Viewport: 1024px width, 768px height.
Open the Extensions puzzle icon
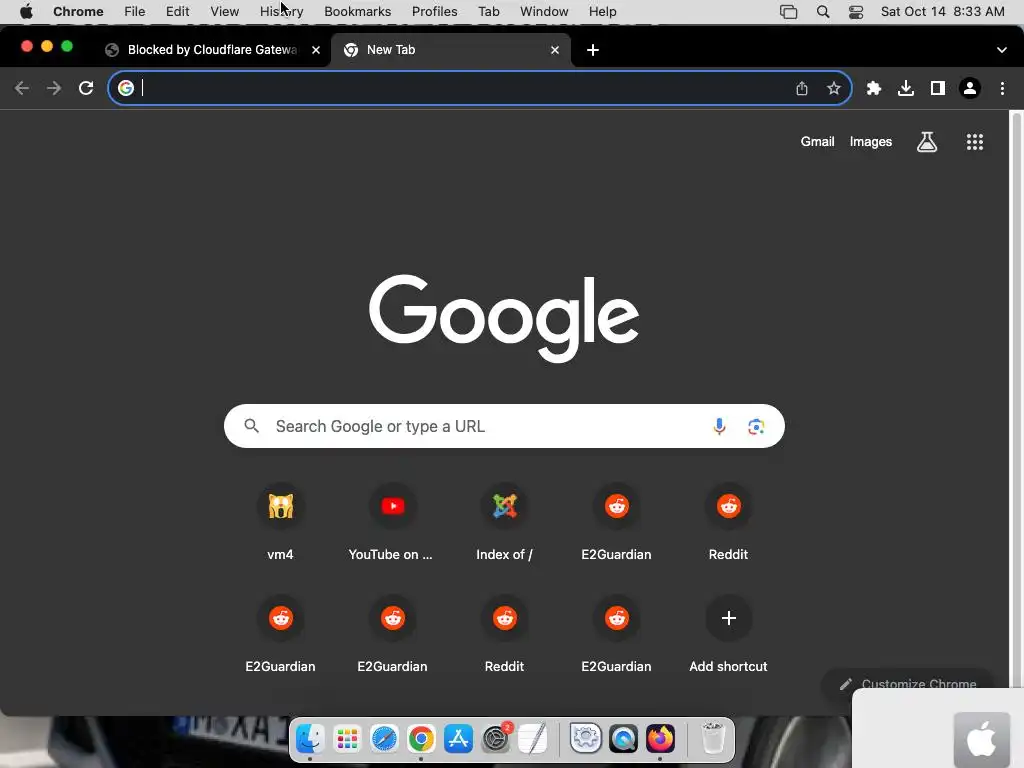[x=874, y=88]
